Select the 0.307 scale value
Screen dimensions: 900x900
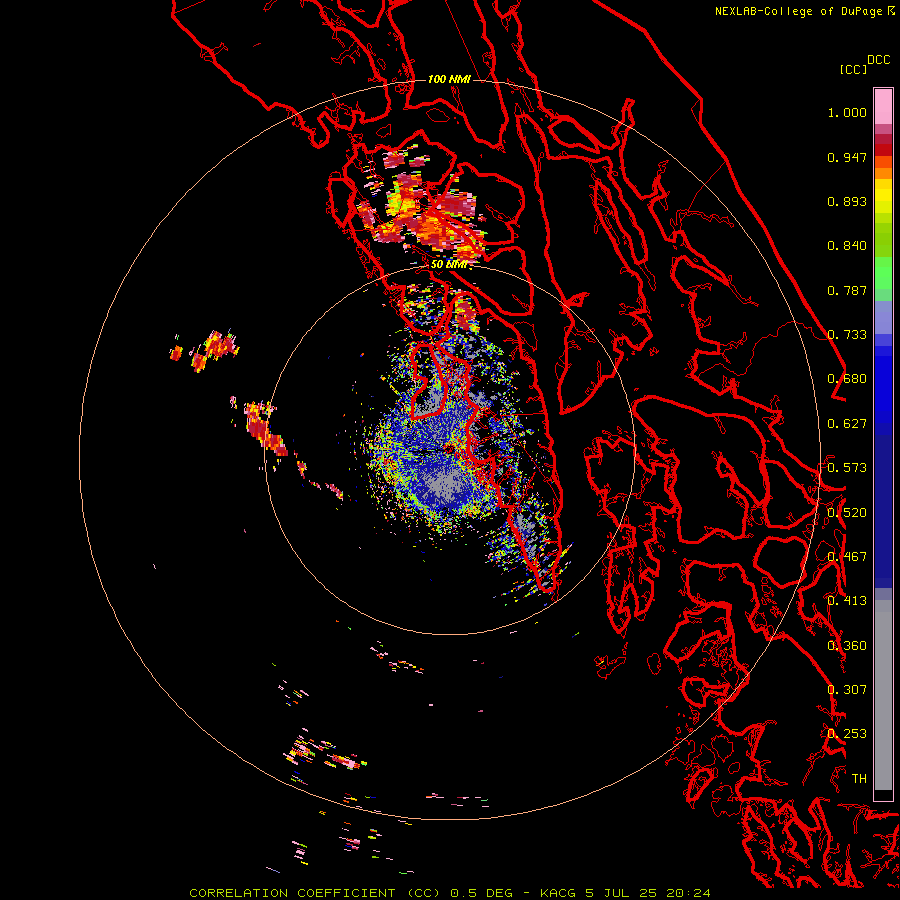click(847, 690)
